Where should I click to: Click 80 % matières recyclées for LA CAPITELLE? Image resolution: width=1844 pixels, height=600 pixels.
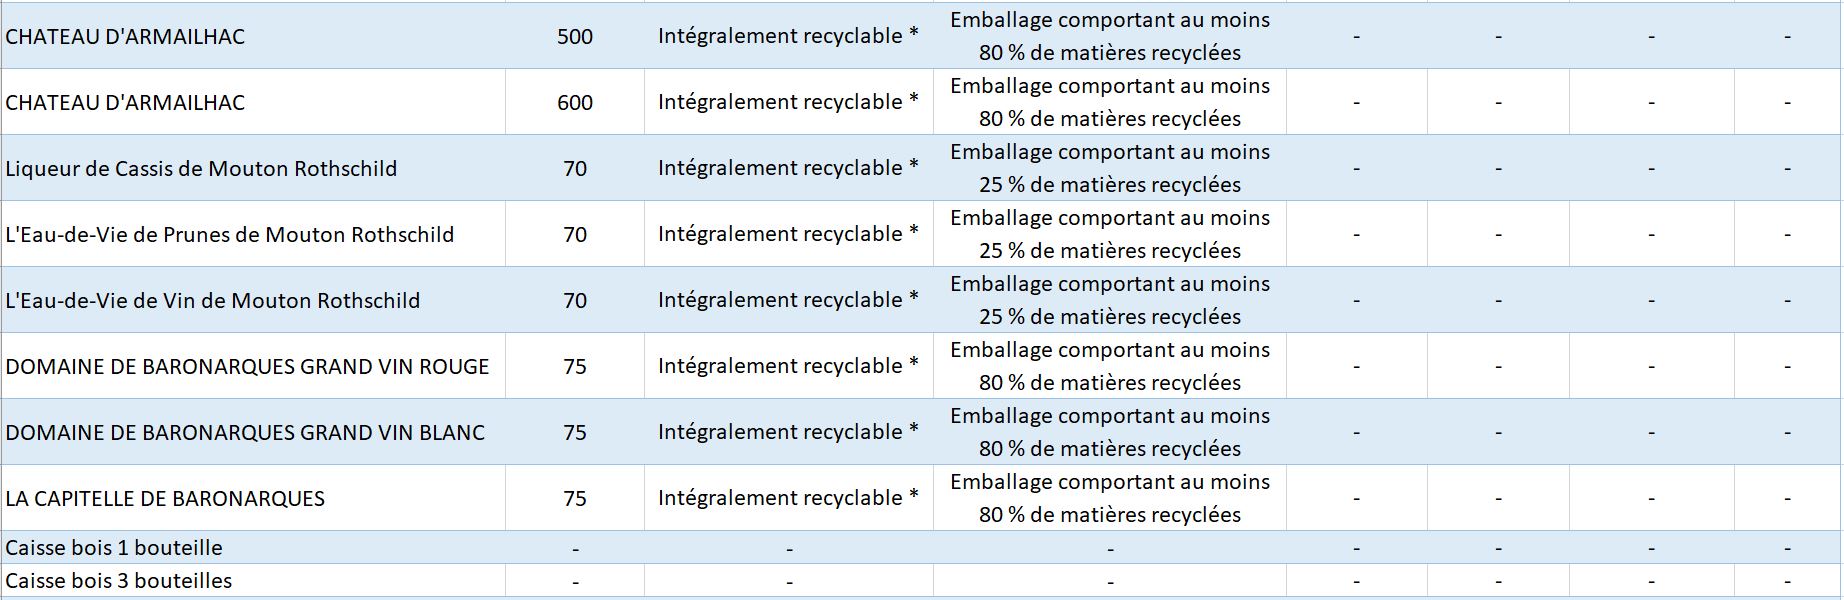click(1110, 498)
